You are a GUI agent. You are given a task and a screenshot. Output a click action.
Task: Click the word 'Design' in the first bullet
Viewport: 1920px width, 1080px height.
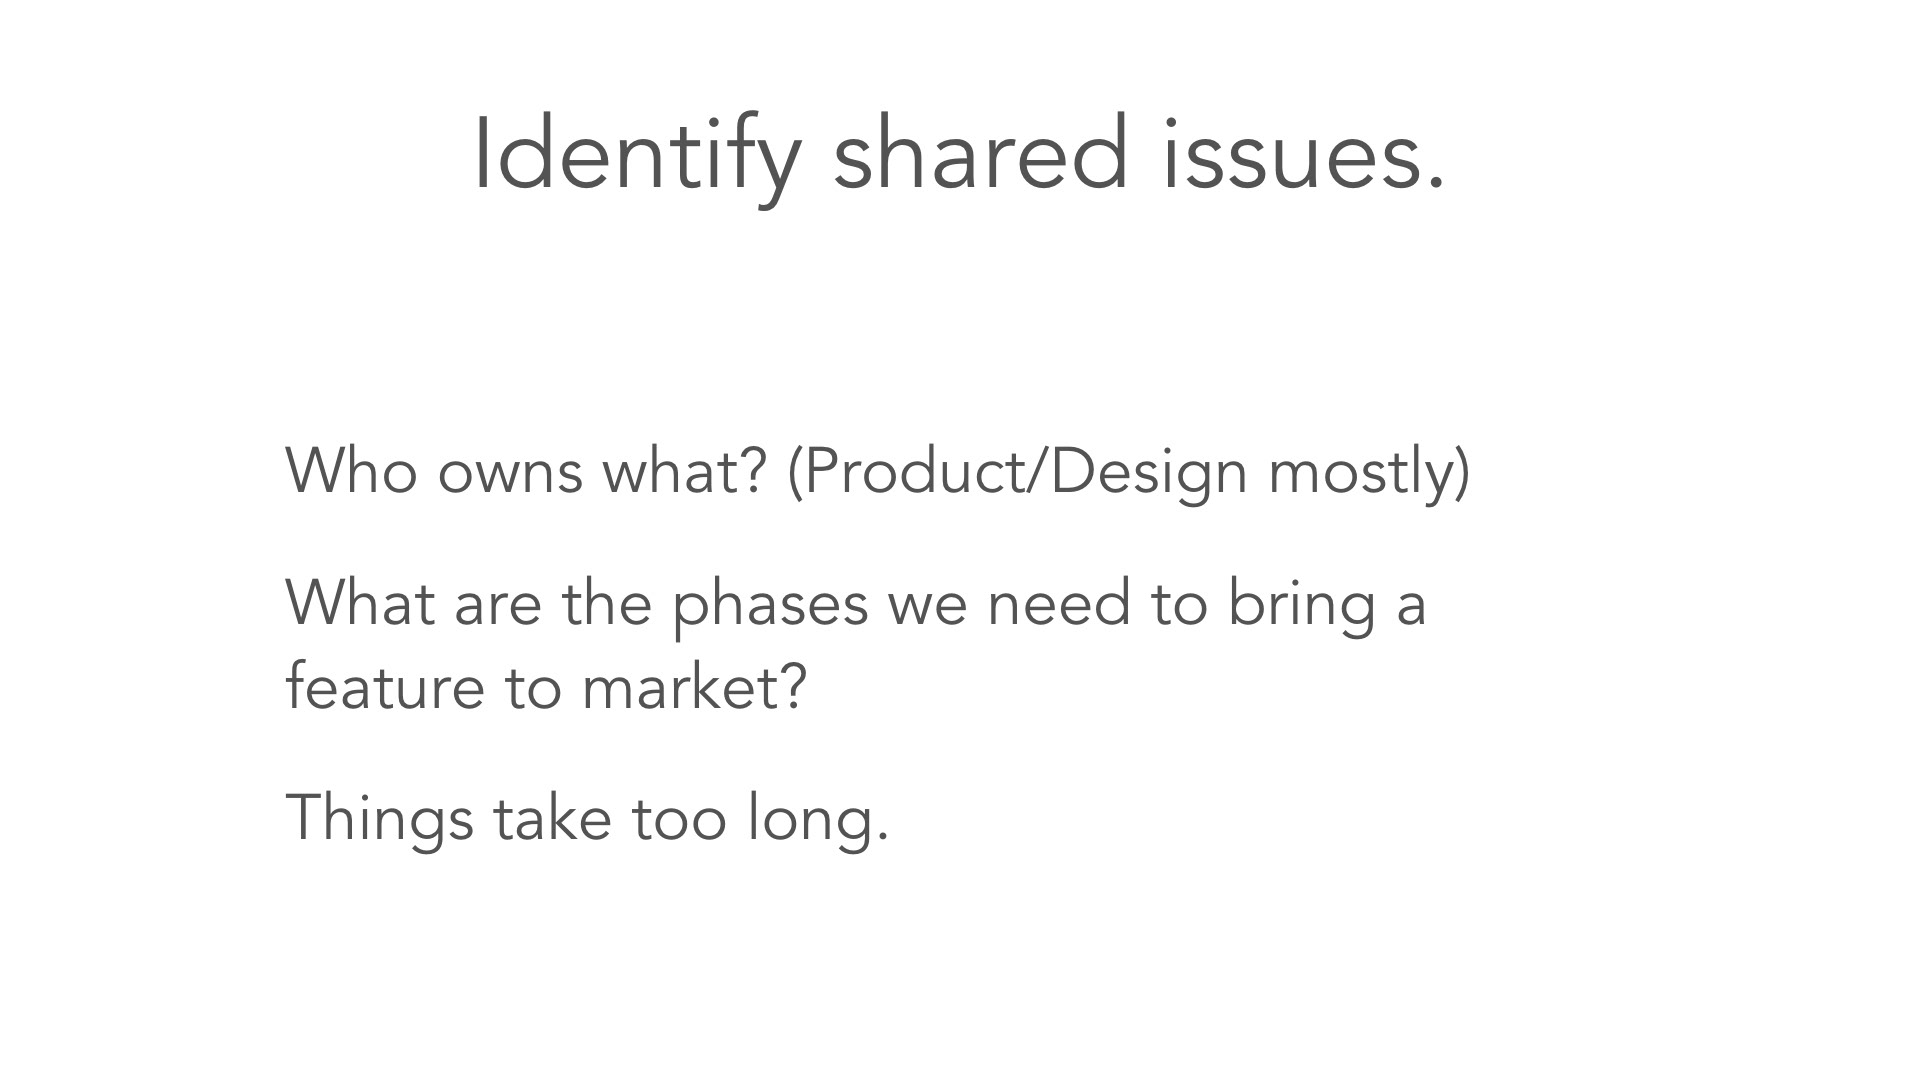point(1149,472)
